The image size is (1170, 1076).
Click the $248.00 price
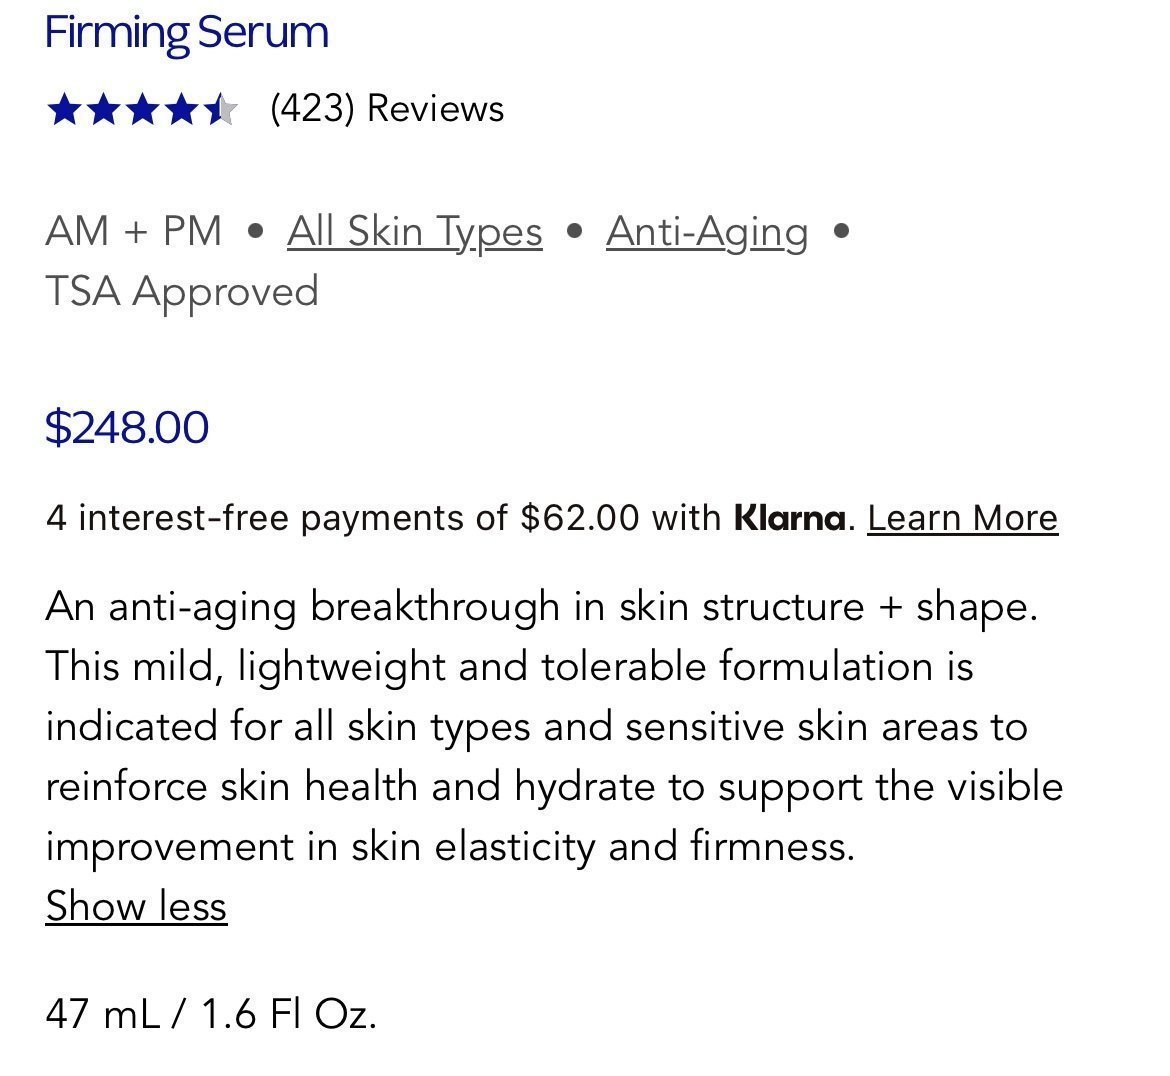[x=127, y=427]
